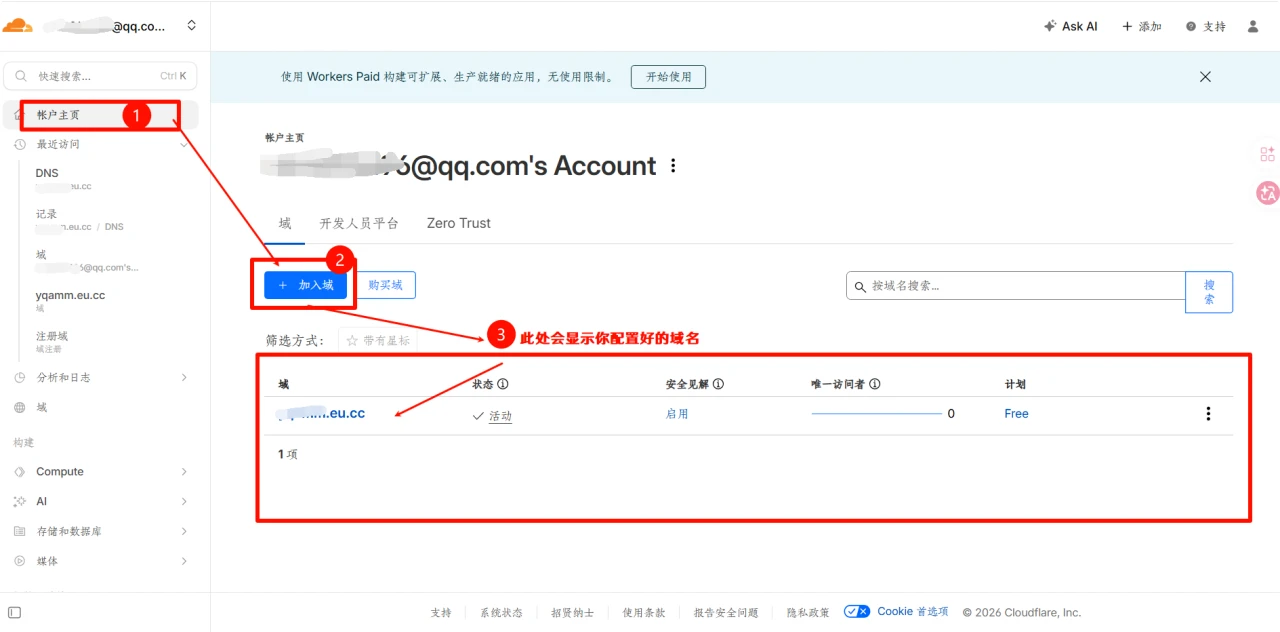Click the Free plan link

pyautogui.click(x=1016, y=414)
